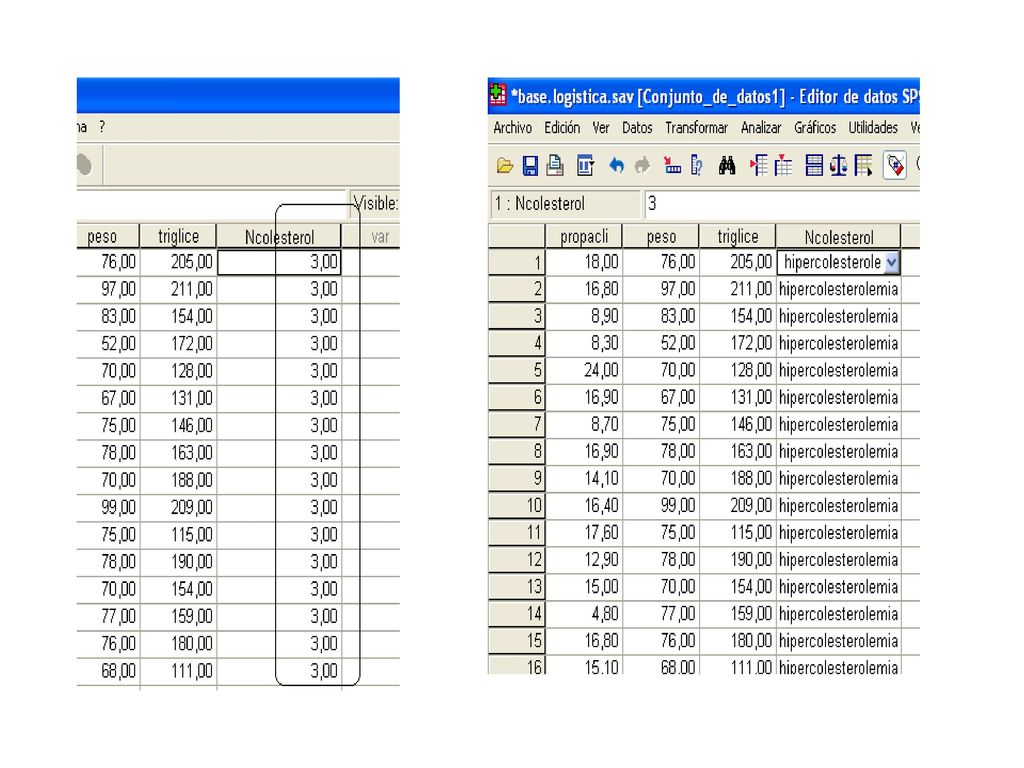Image resolution: width=1024 pixels, height=768 pixels.
Task: Expand the hipercolesterole cell dropdown arrow
Action: (x=891, y=263)
